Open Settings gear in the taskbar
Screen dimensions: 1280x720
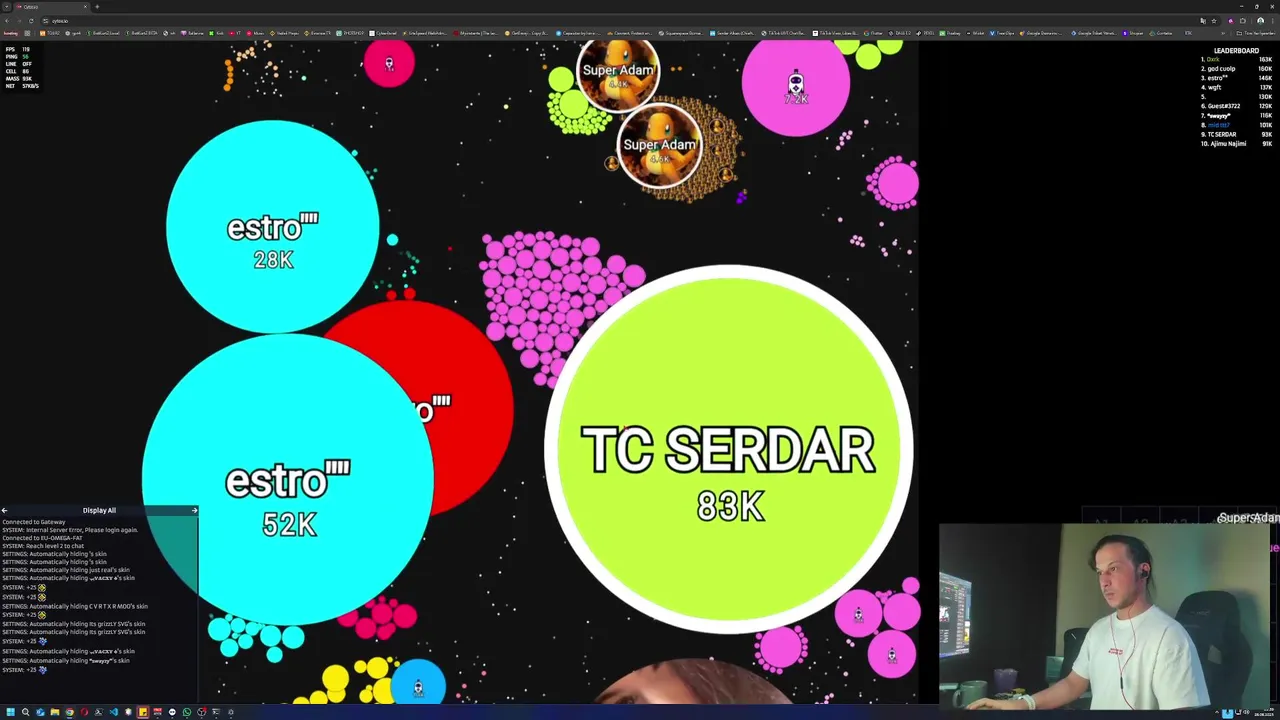231,712
